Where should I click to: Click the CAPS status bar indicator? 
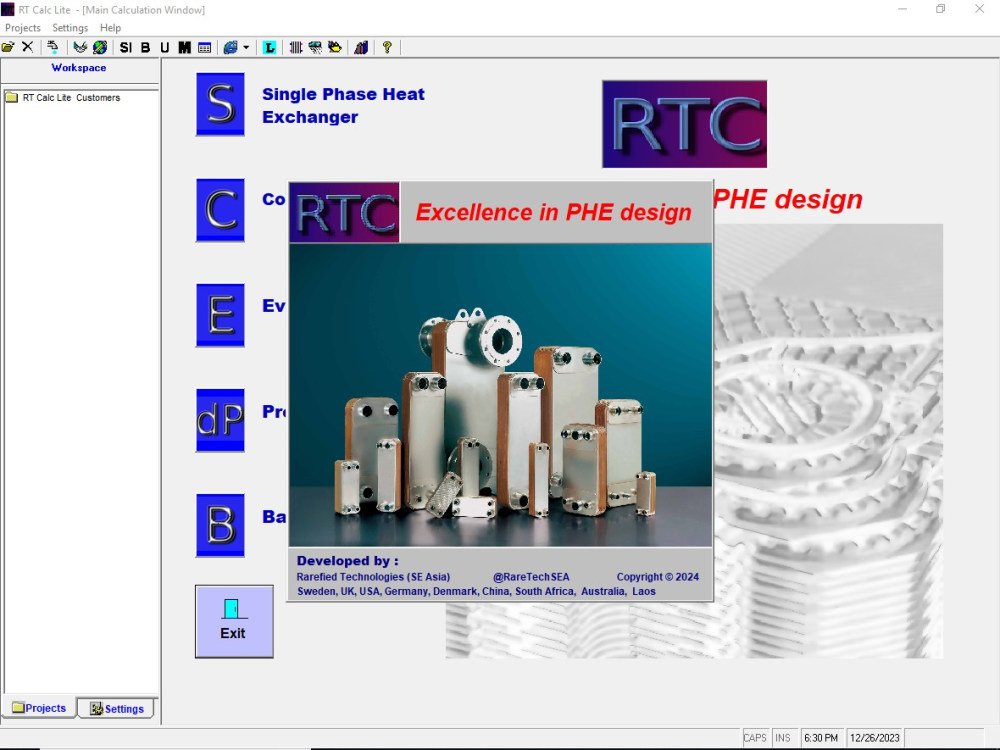coord(755,738)
